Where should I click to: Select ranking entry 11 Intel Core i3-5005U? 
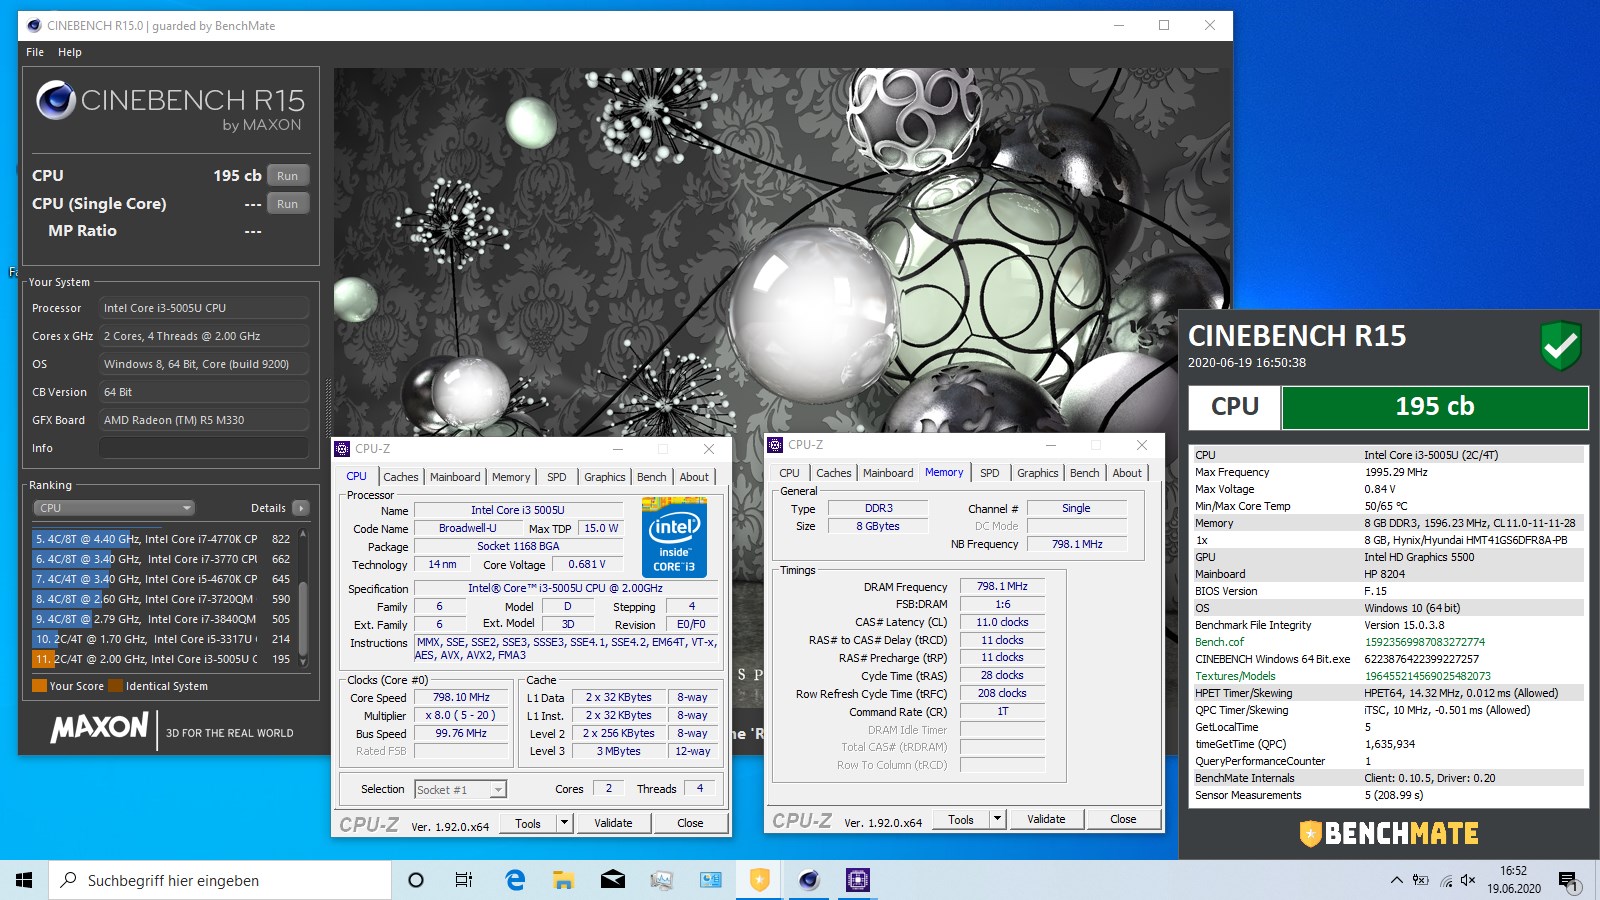(163, 659)
